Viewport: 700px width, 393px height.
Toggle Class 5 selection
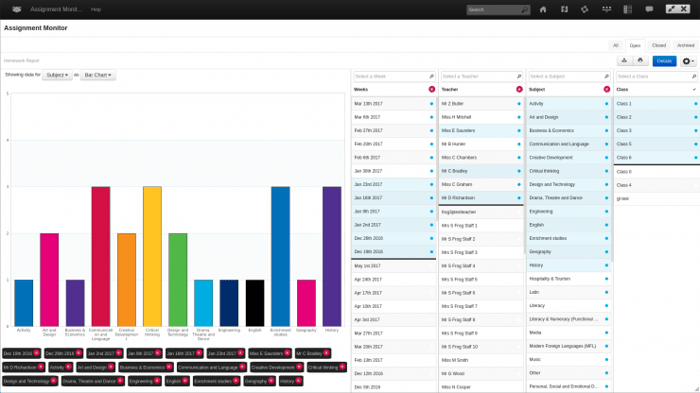(657, 144)
